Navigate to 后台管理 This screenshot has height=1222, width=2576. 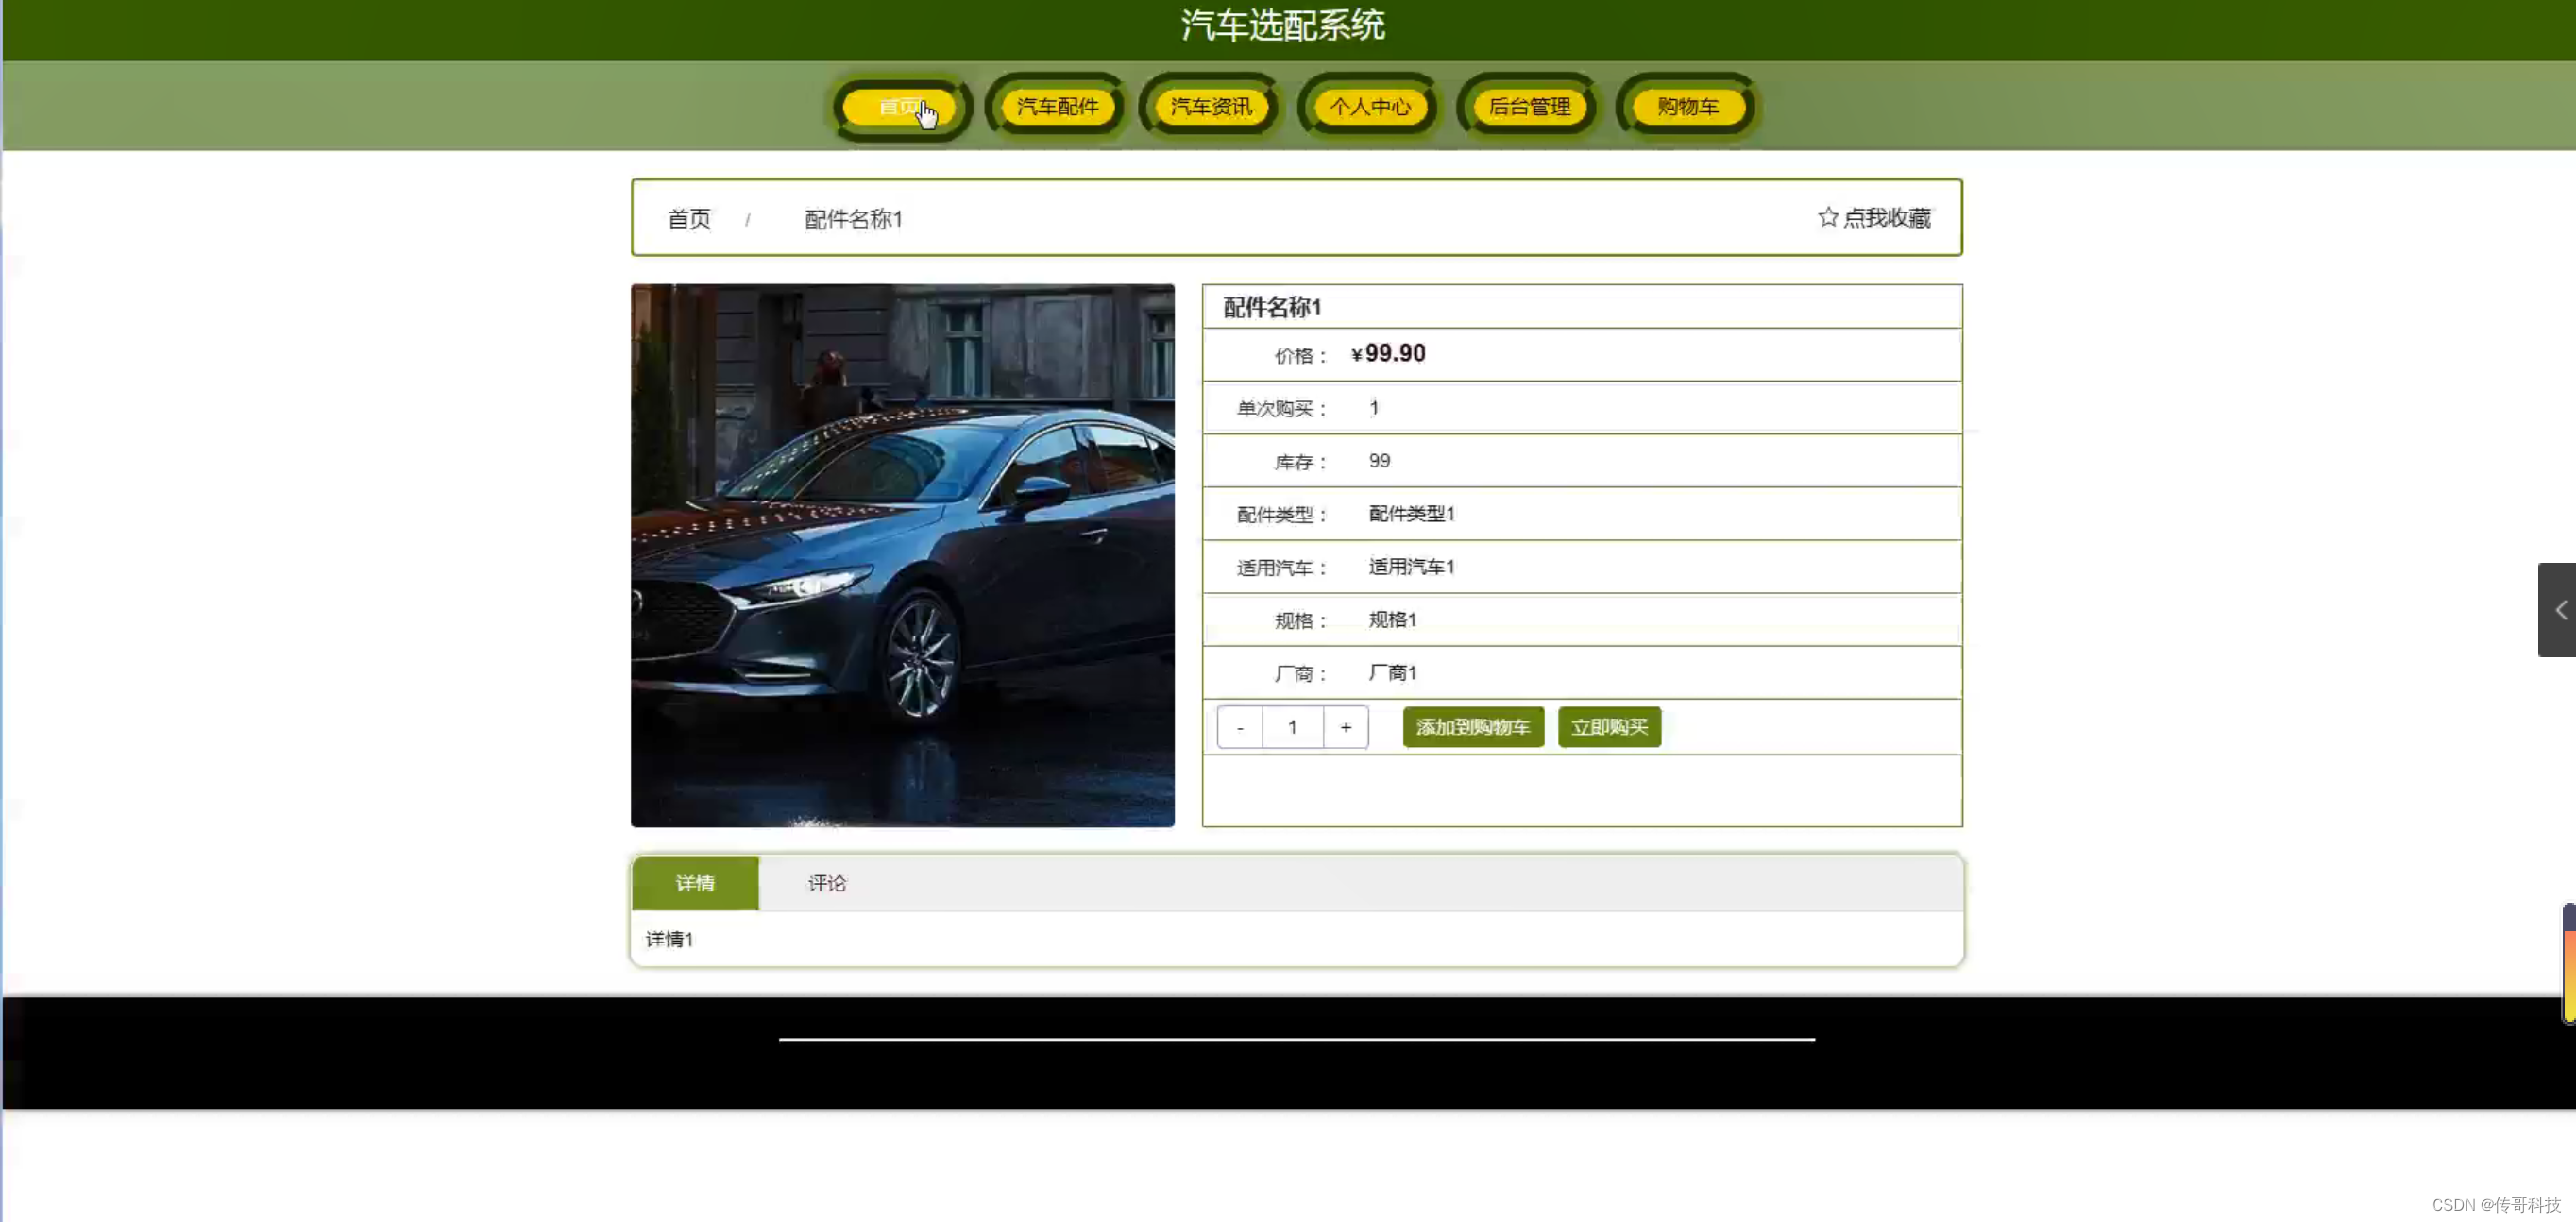click(x=1529, y=107)
